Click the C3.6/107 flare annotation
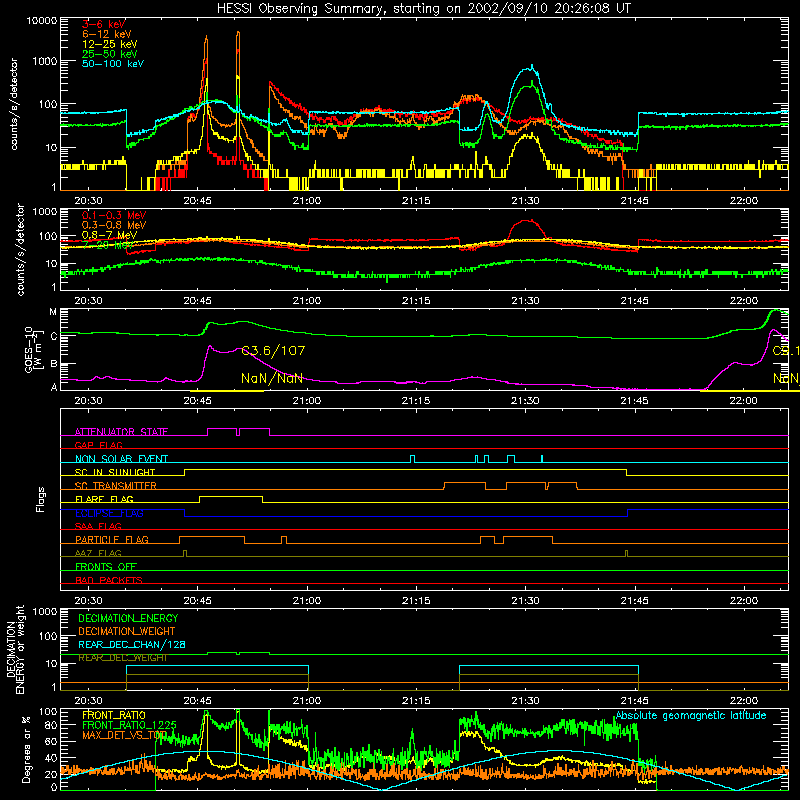 (x=273, y=351)
